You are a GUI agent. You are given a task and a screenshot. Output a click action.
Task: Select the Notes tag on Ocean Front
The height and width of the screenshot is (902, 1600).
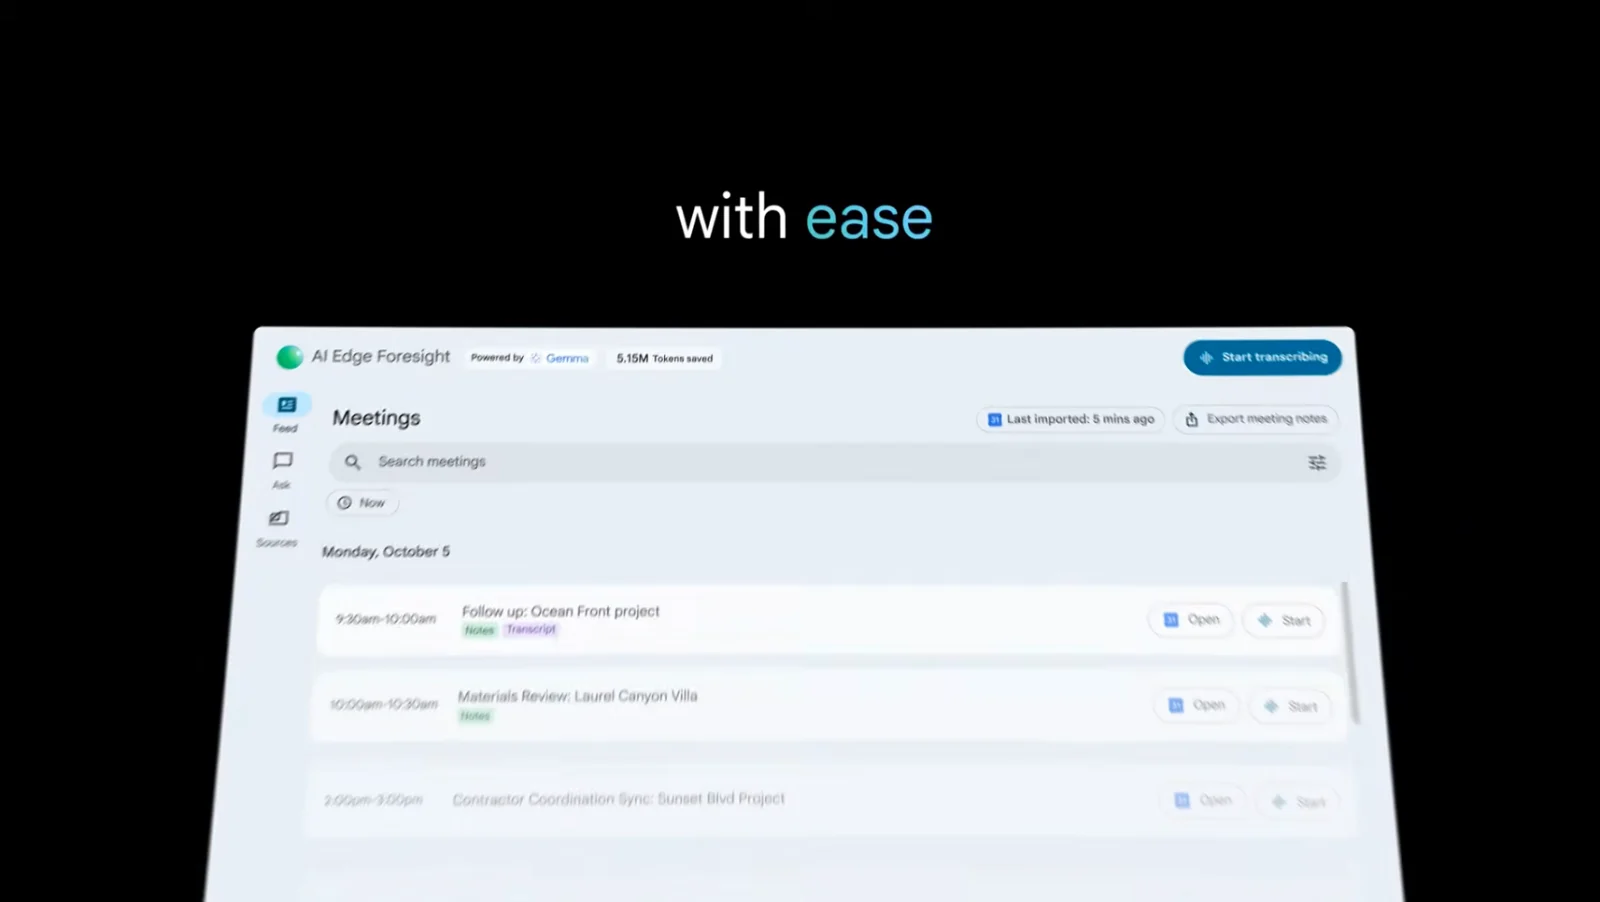point(479,630)
